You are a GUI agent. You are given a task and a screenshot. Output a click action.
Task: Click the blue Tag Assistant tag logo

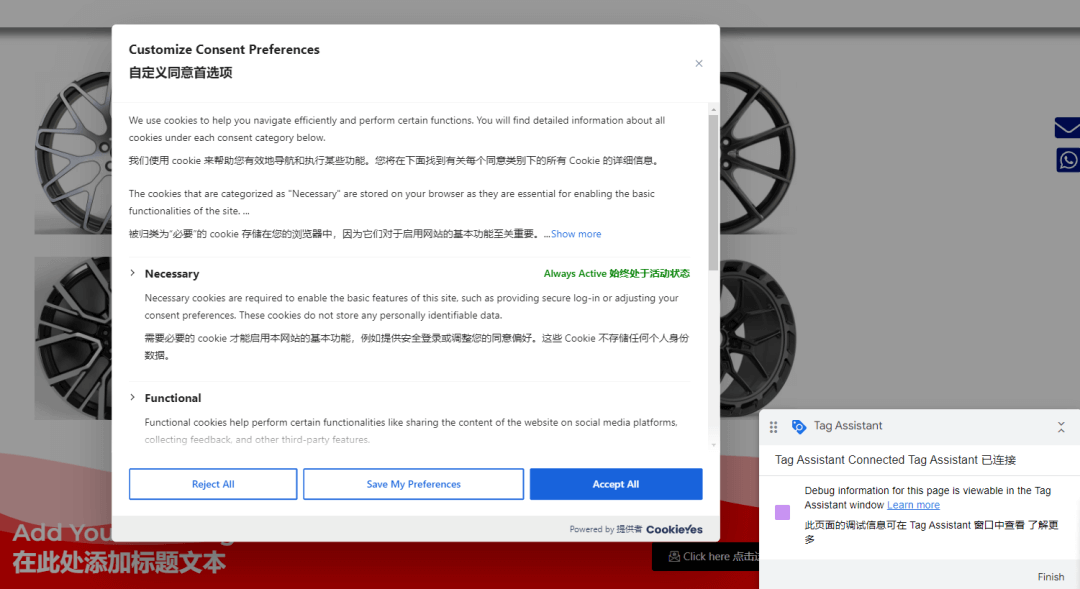[x=798, y=427]
